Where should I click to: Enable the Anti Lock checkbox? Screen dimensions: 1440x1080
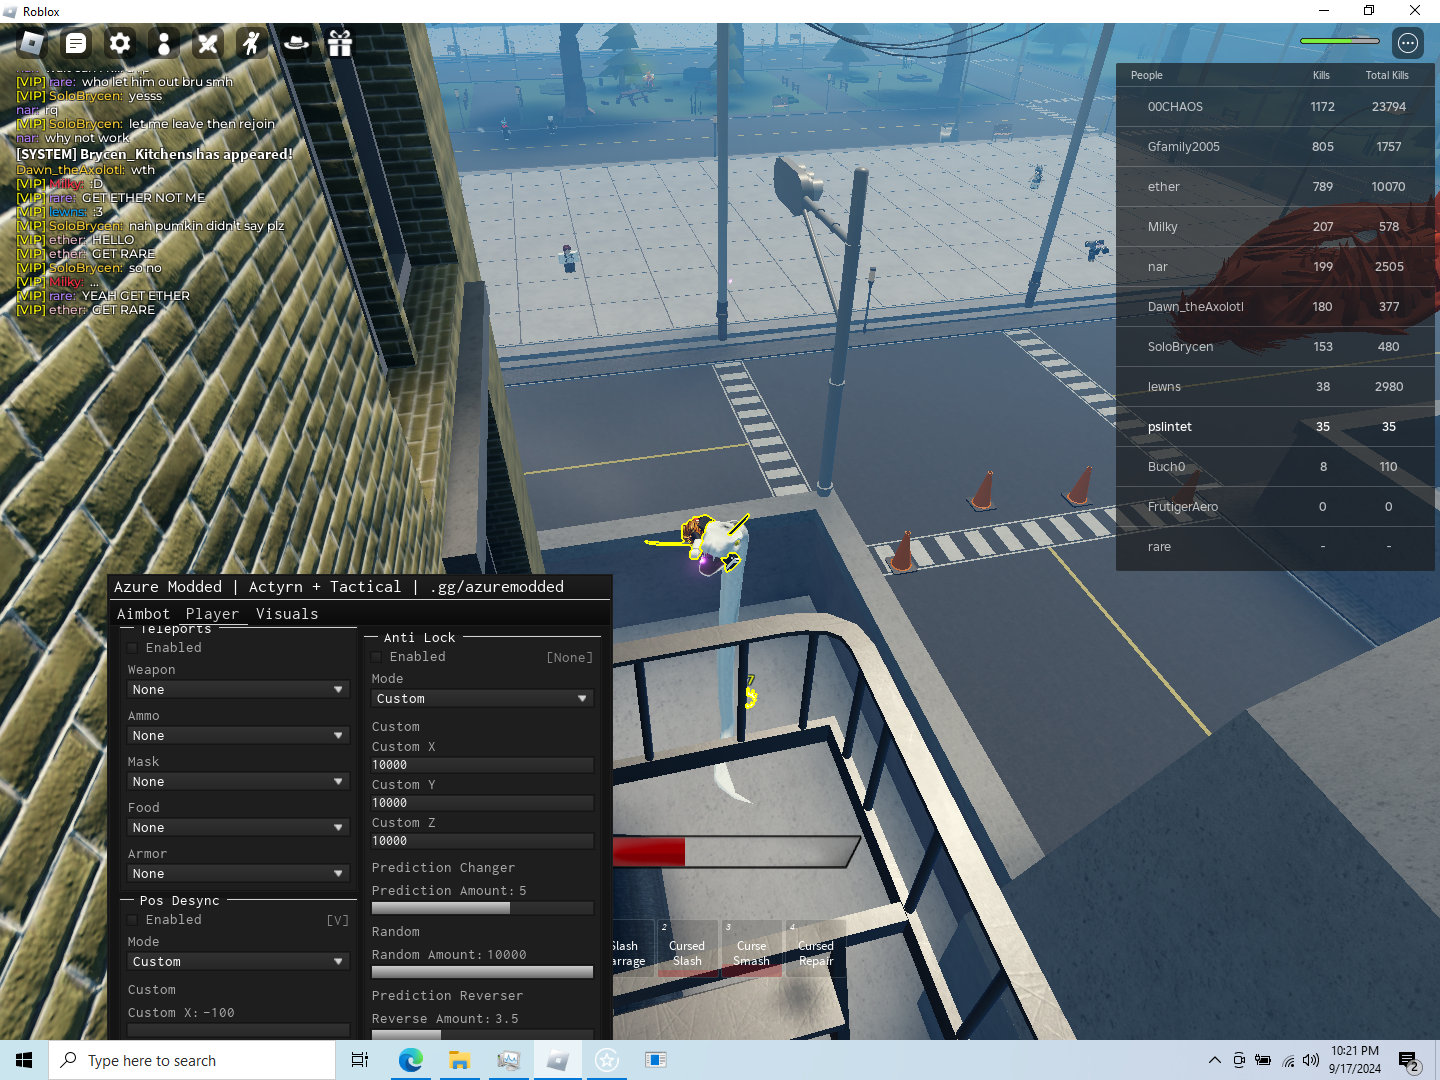pyautogui.click(x=376, y=657)
